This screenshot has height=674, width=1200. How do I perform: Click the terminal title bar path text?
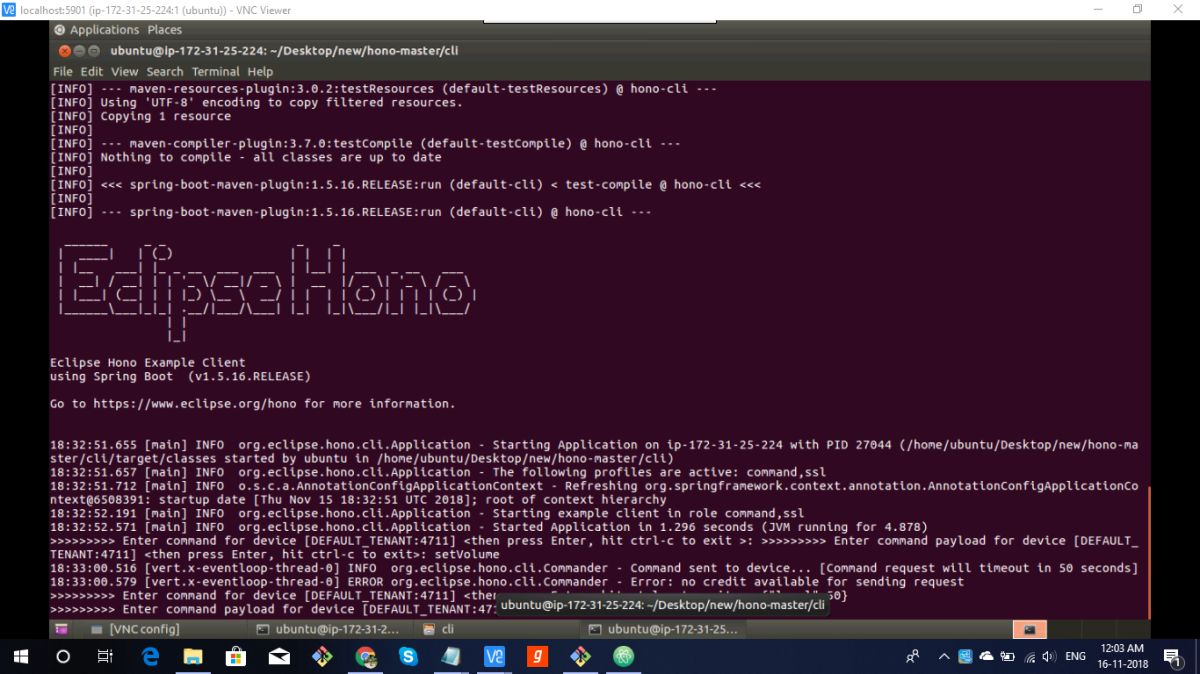point(285,50)
